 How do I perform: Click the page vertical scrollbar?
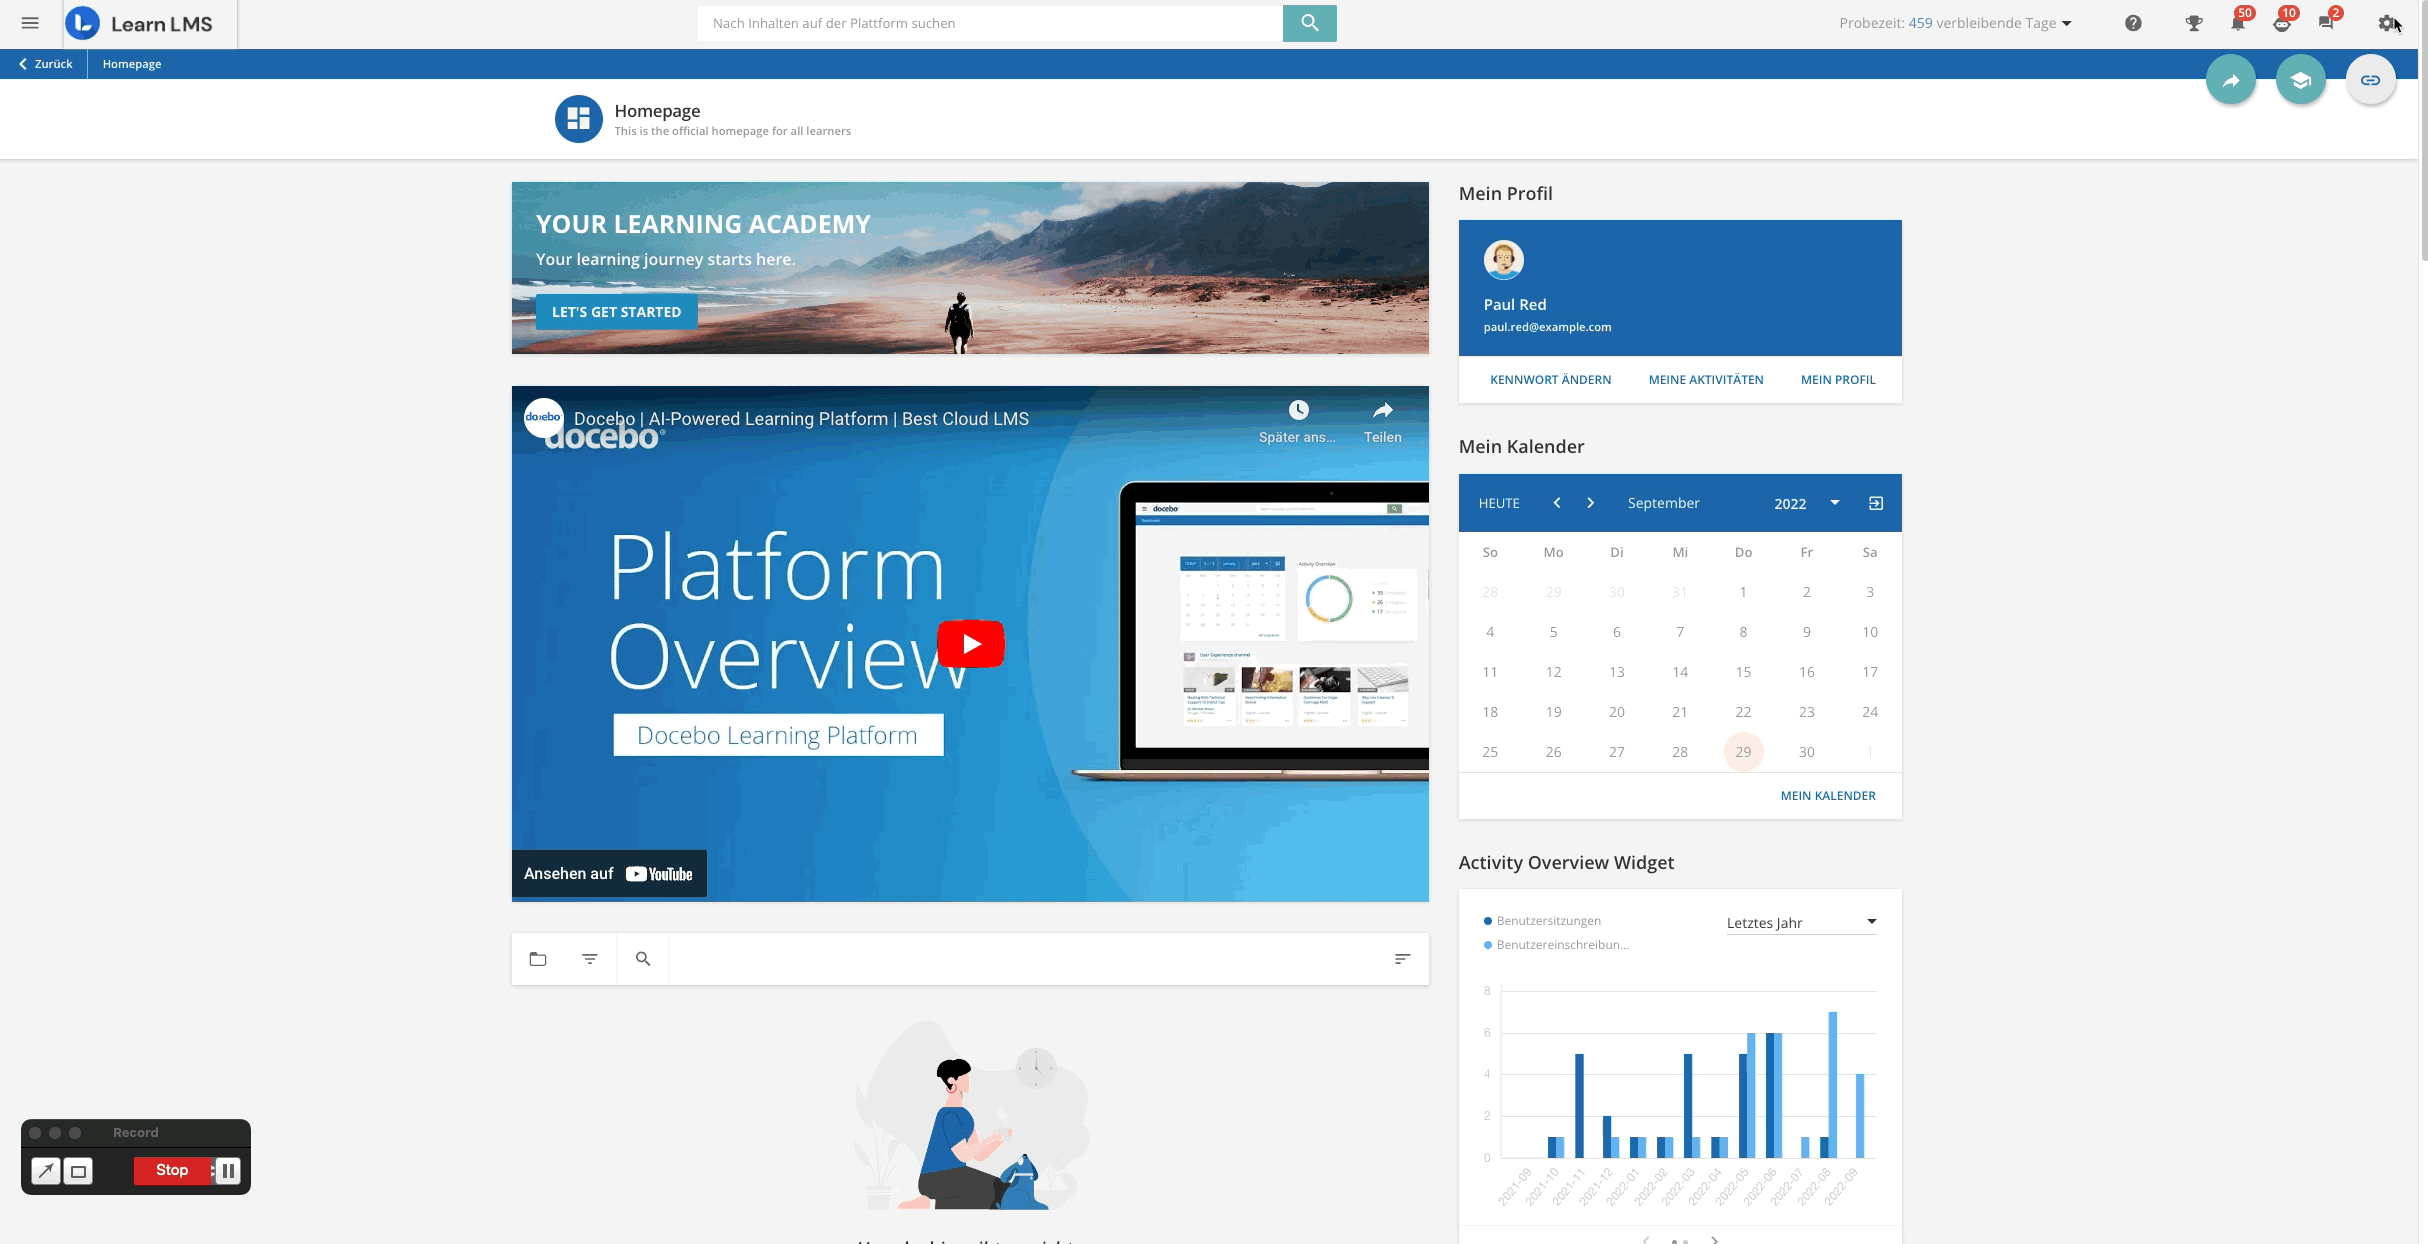coord(2423,130)
